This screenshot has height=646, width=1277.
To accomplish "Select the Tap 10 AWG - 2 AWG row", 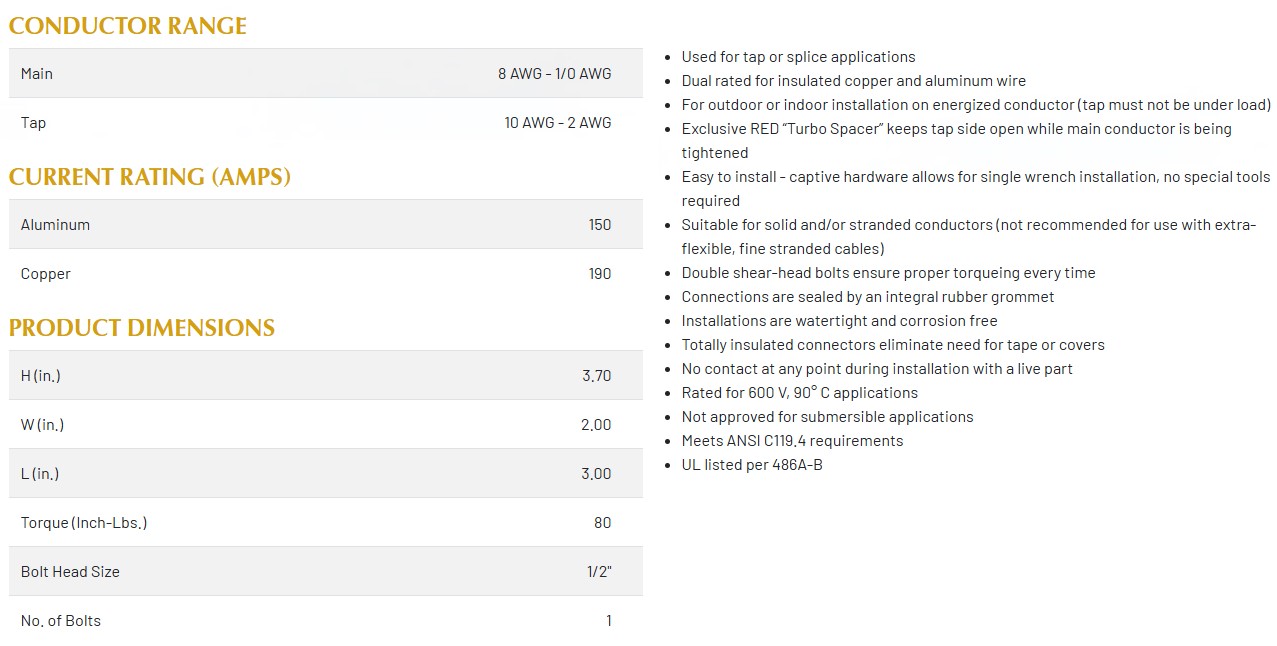I will pyautogui.click(x=326, y=122).
